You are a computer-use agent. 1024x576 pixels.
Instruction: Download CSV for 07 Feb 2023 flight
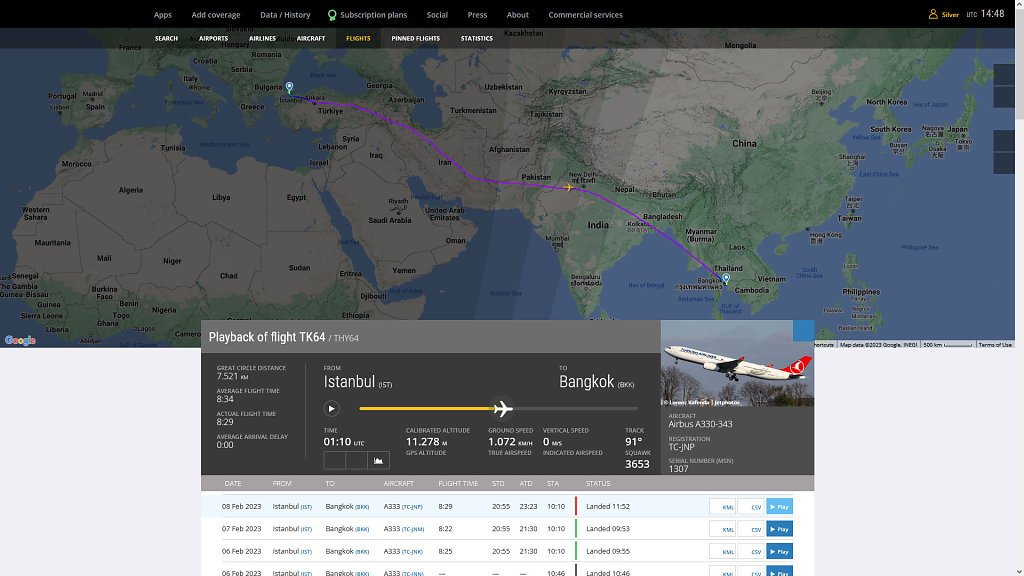pyautogui.click(x=751, y=529)
